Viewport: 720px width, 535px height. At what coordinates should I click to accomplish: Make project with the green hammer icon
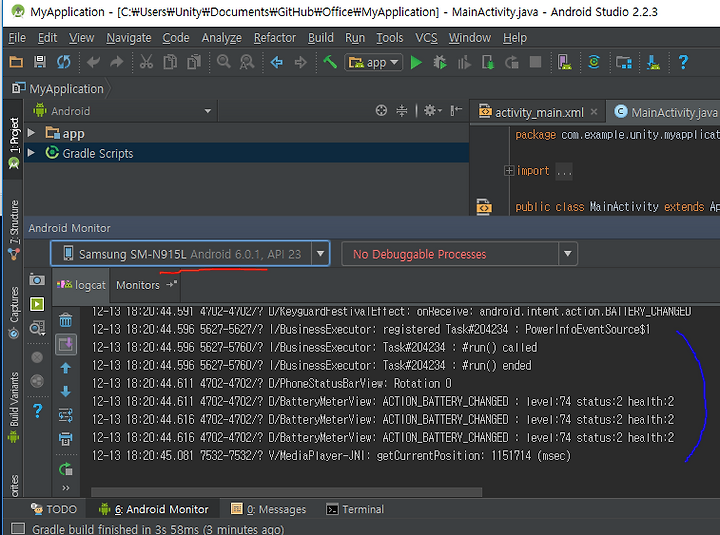[330, 62]
